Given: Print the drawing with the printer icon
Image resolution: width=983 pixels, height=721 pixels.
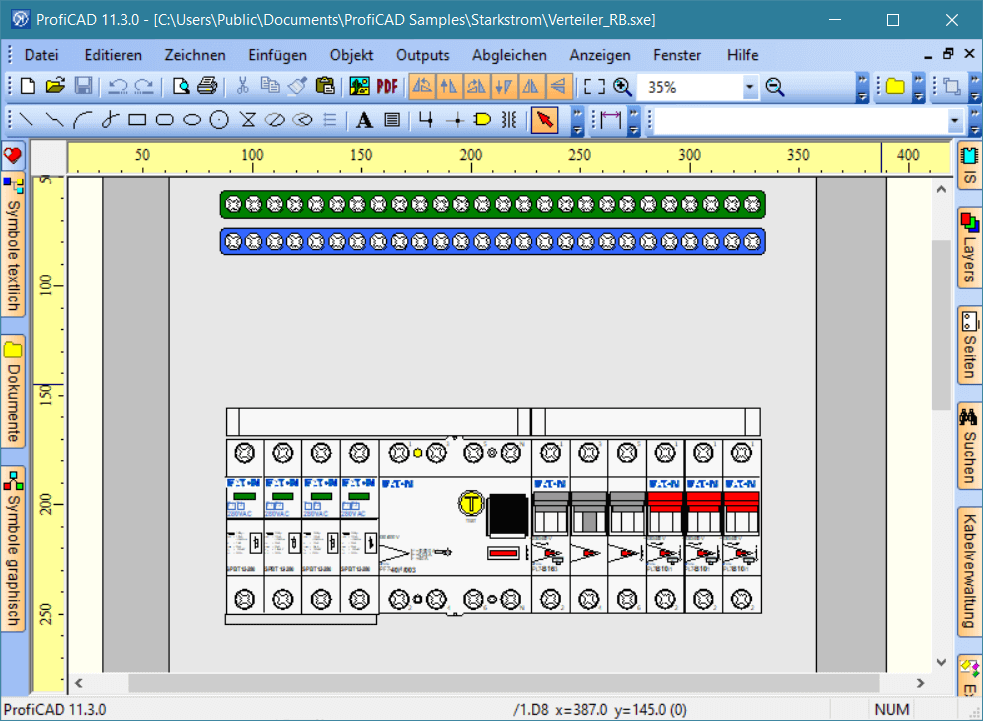Looking at the screenshot, I should pyautogui.click(x=207, y=86).
